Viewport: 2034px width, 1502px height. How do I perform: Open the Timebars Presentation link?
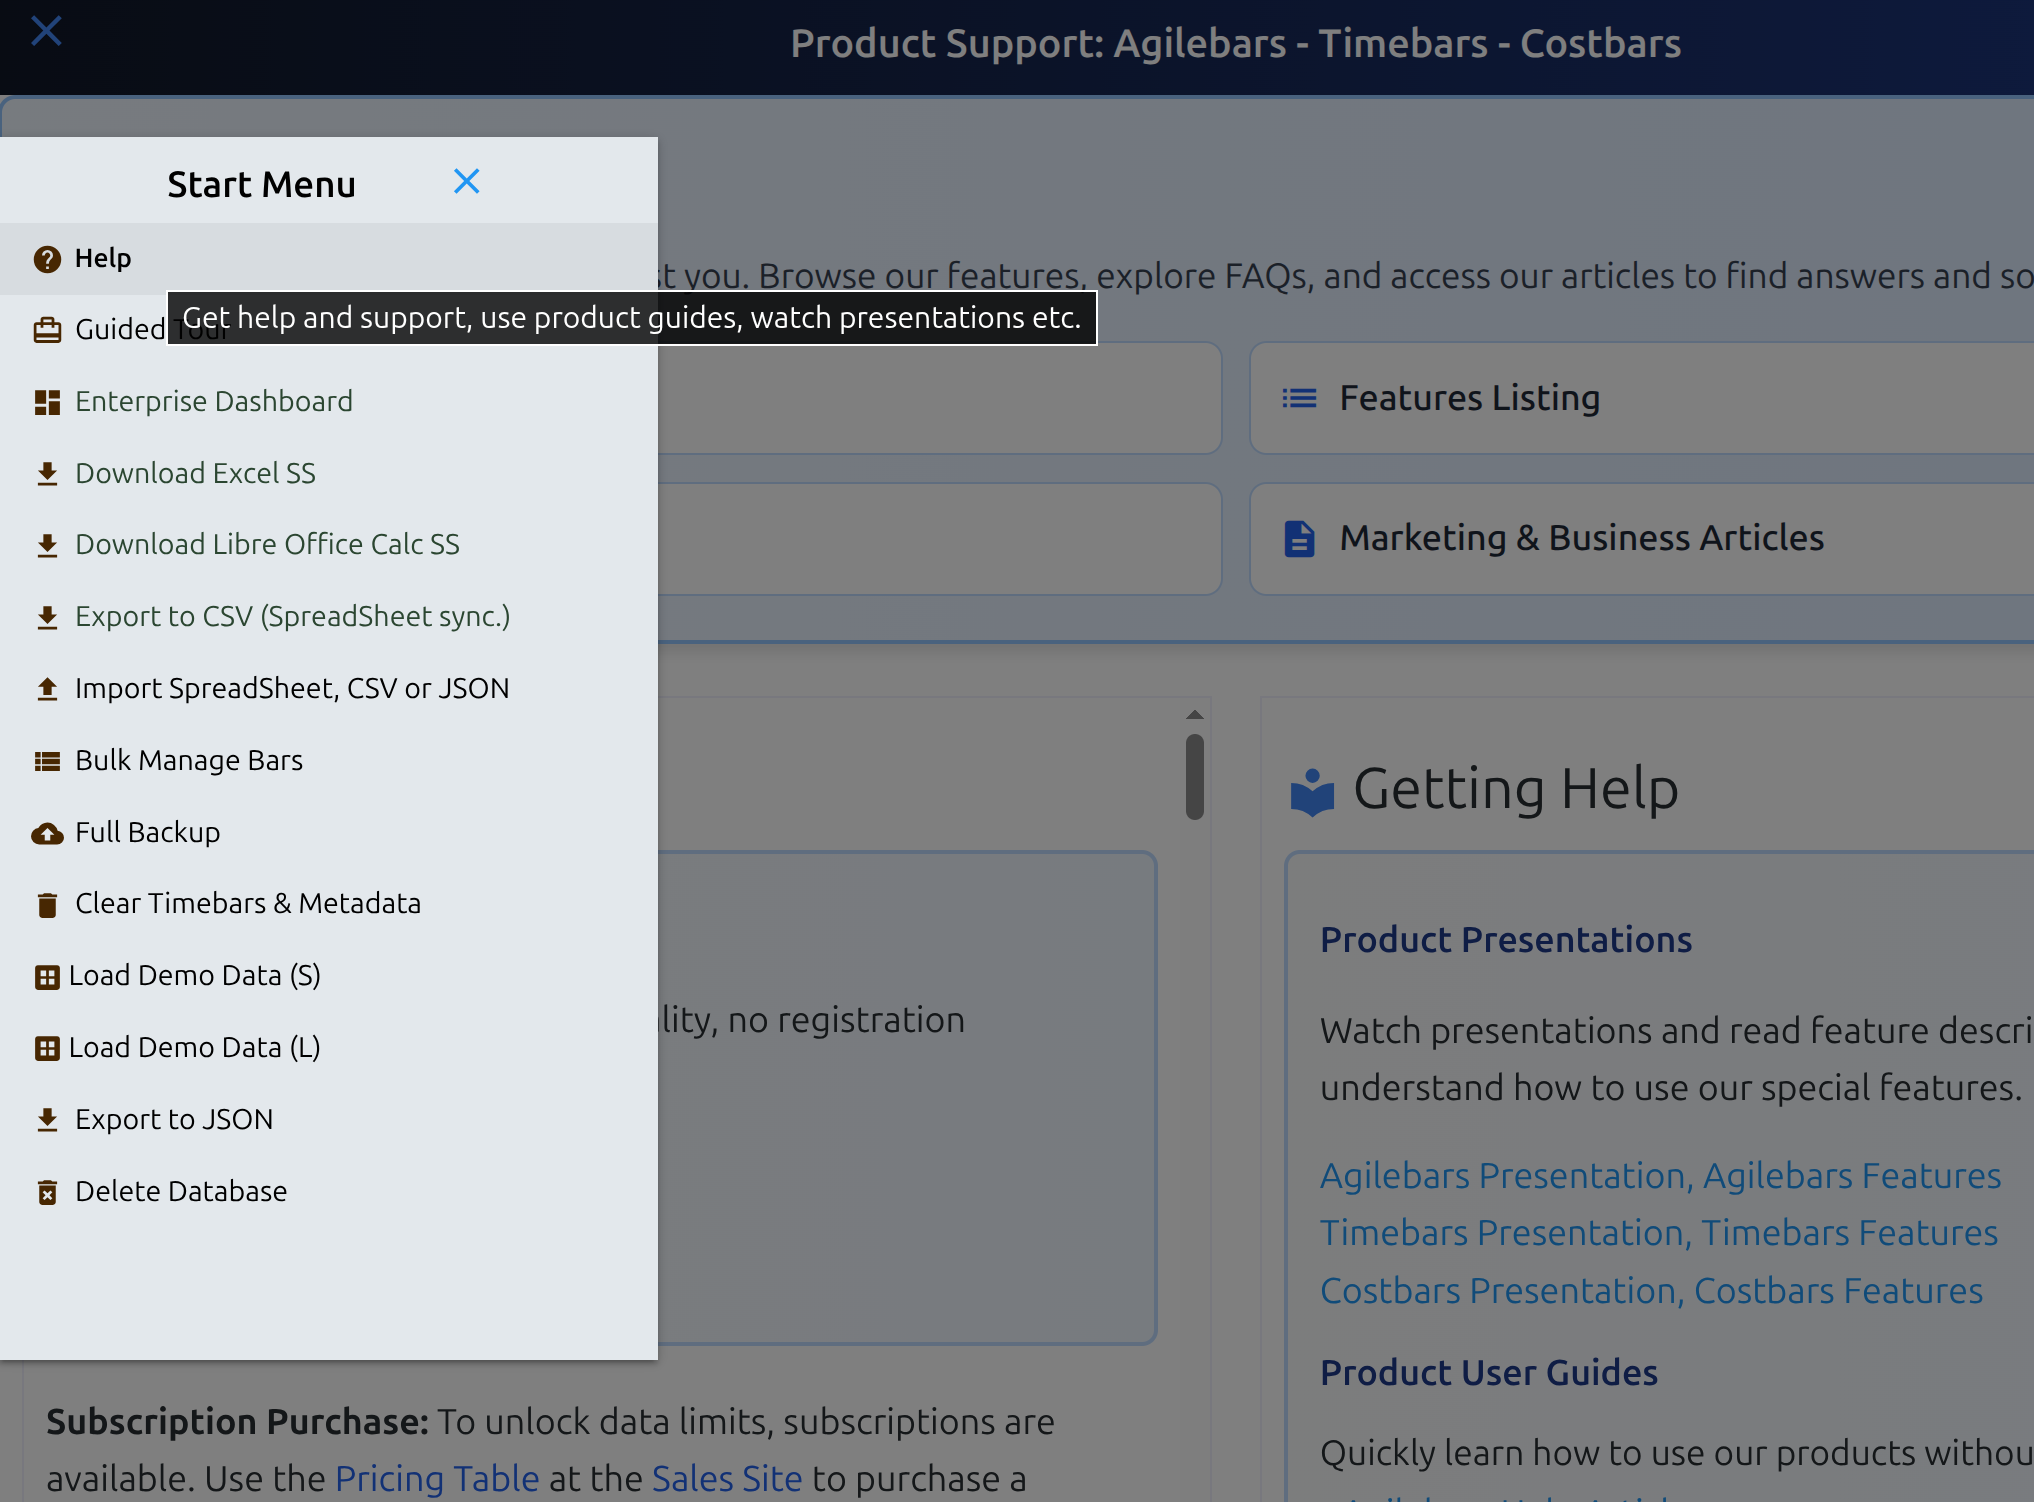(1504, 1233)
